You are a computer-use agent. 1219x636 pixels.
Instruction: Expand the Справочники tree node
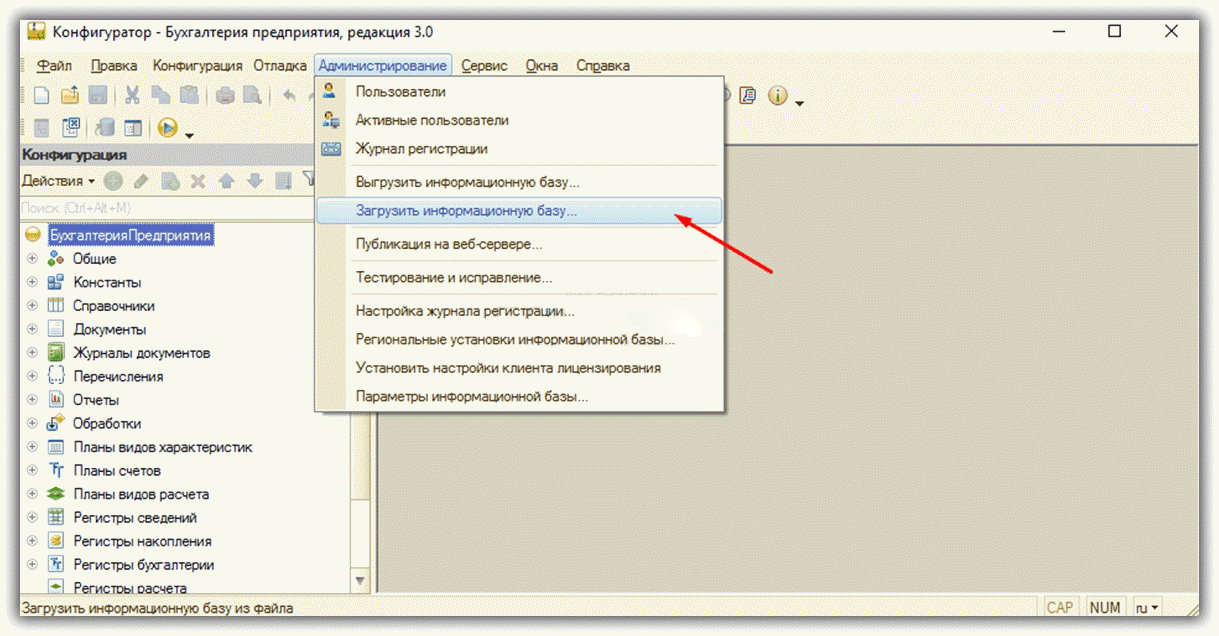click(32, 306)
